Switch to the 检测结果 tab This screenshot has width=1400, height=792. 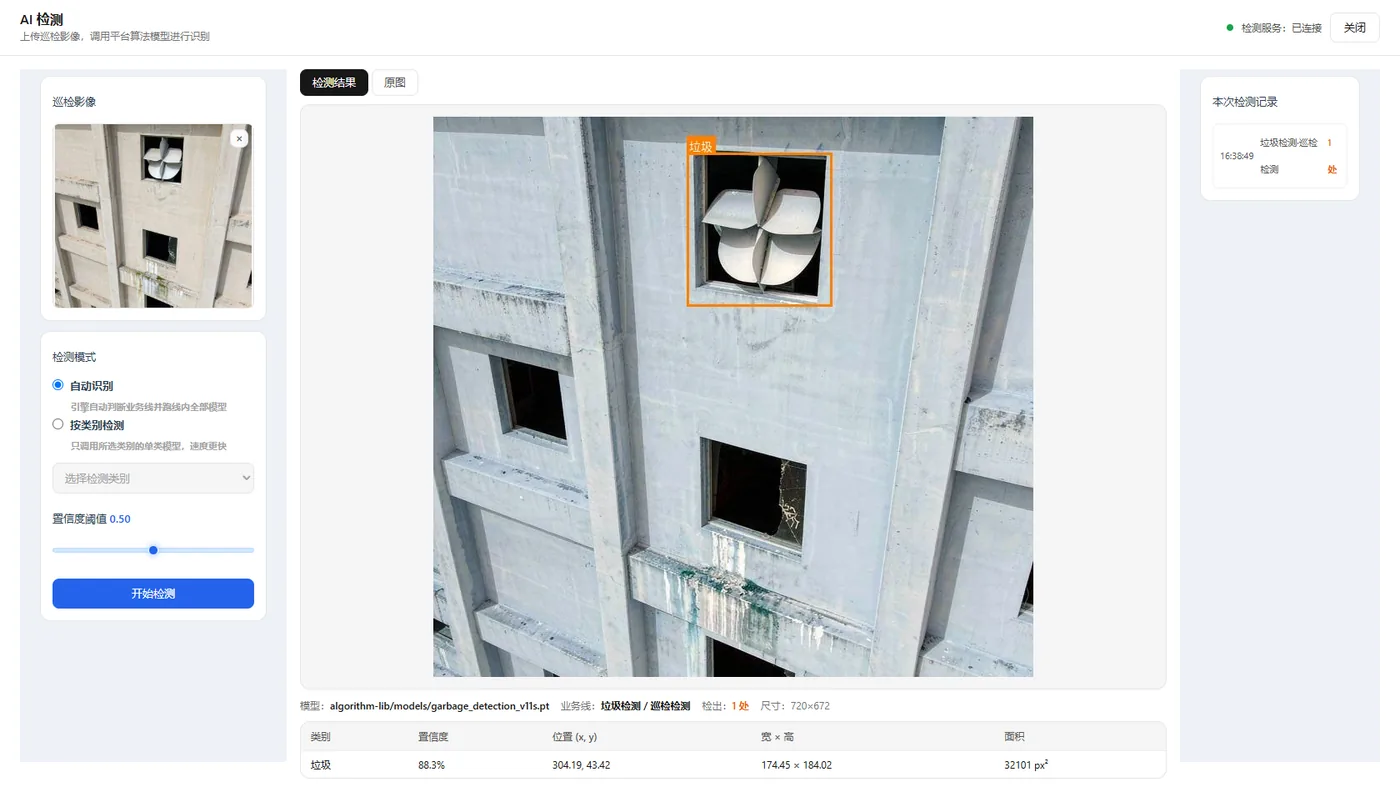(334, 83)
